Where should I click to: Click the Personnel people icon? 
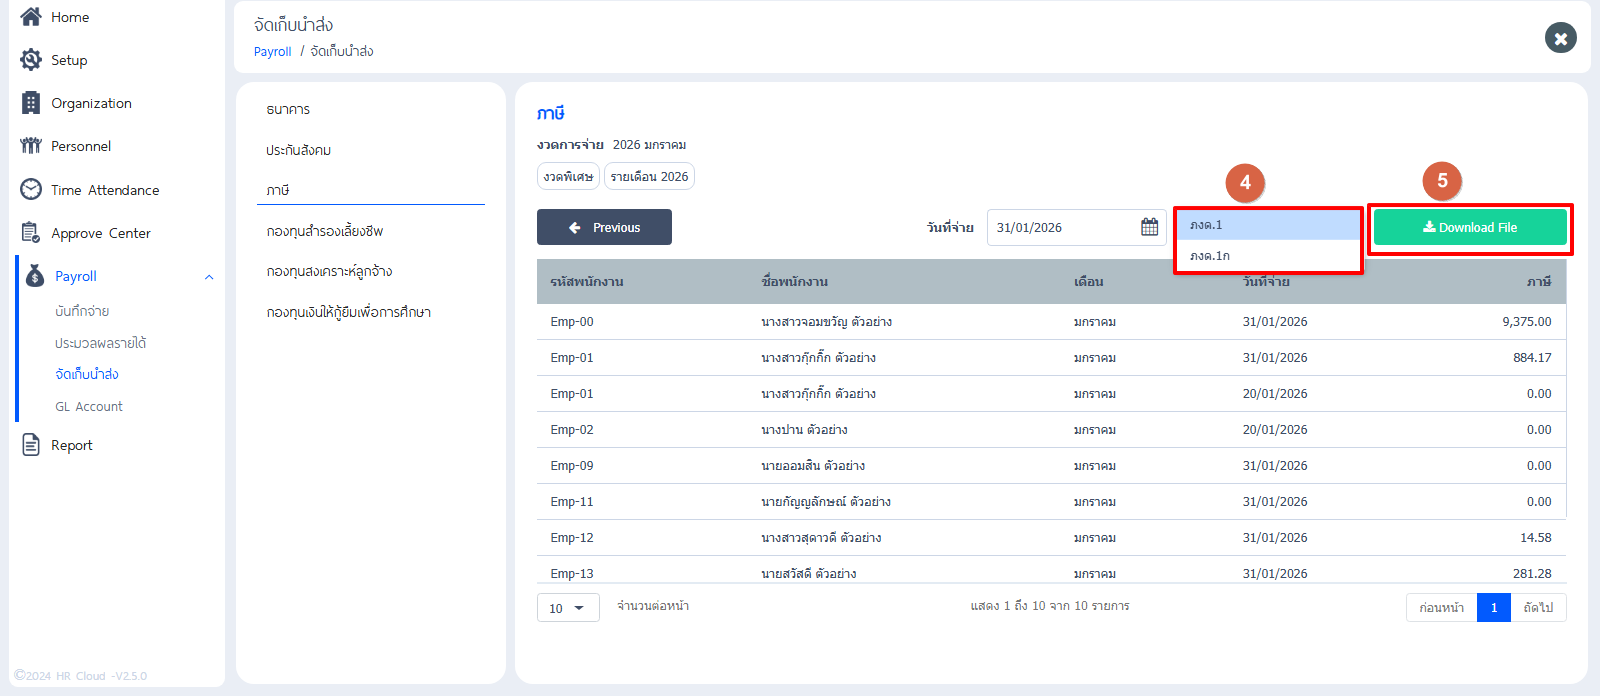[31, 146]
